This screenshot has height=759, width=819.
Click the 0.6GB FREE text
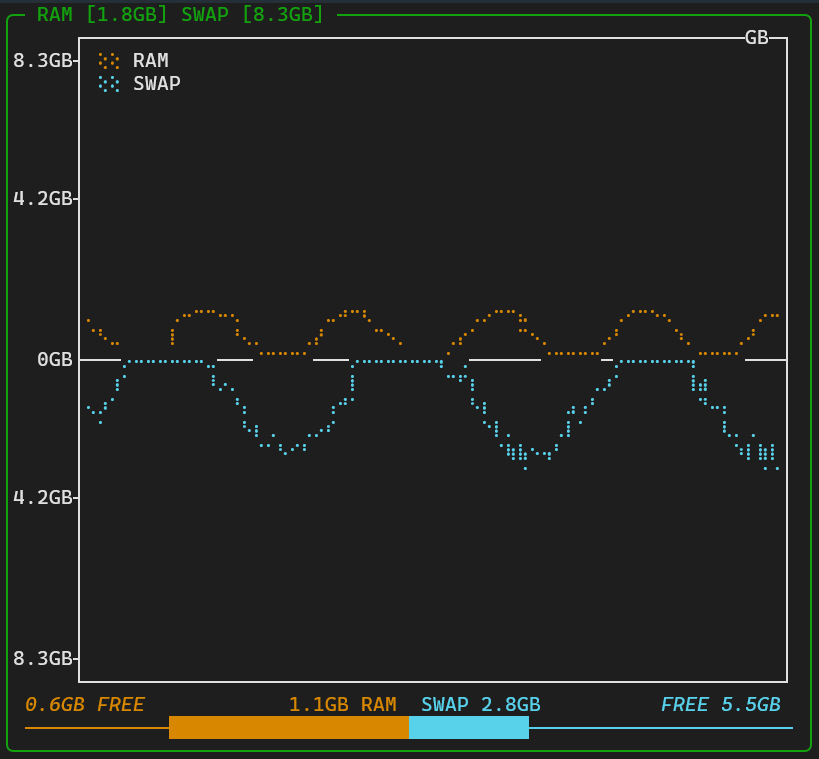[85, 705]
